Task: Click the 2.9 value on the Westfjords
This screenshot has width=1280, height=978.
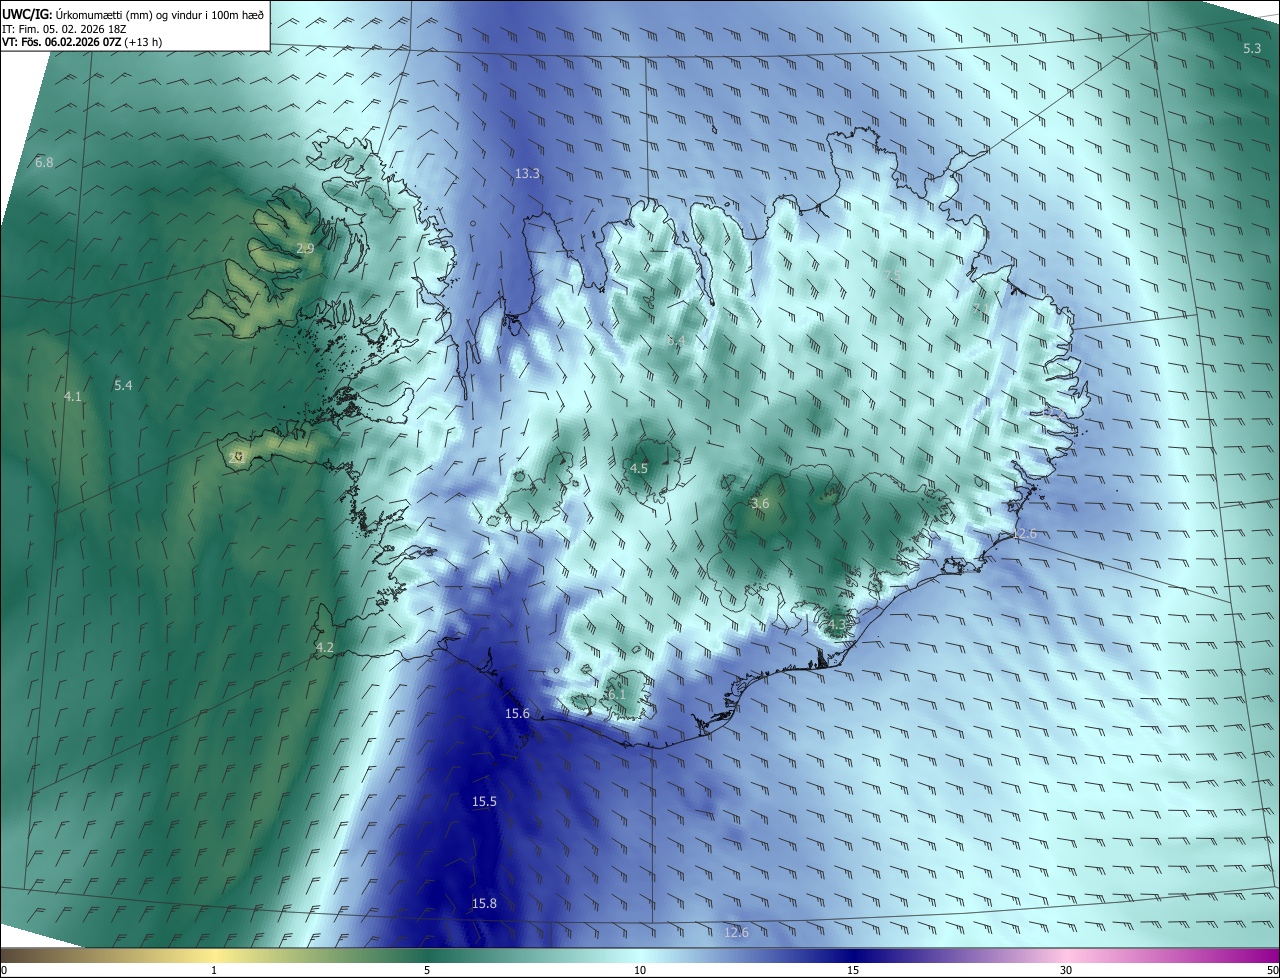Action: point(305,248)
